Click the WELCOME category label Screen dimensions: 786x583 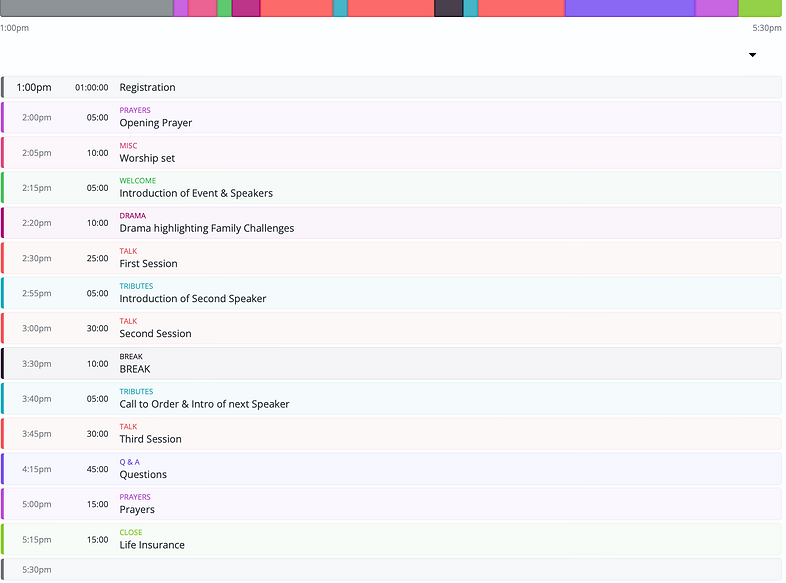pos(138,180)
